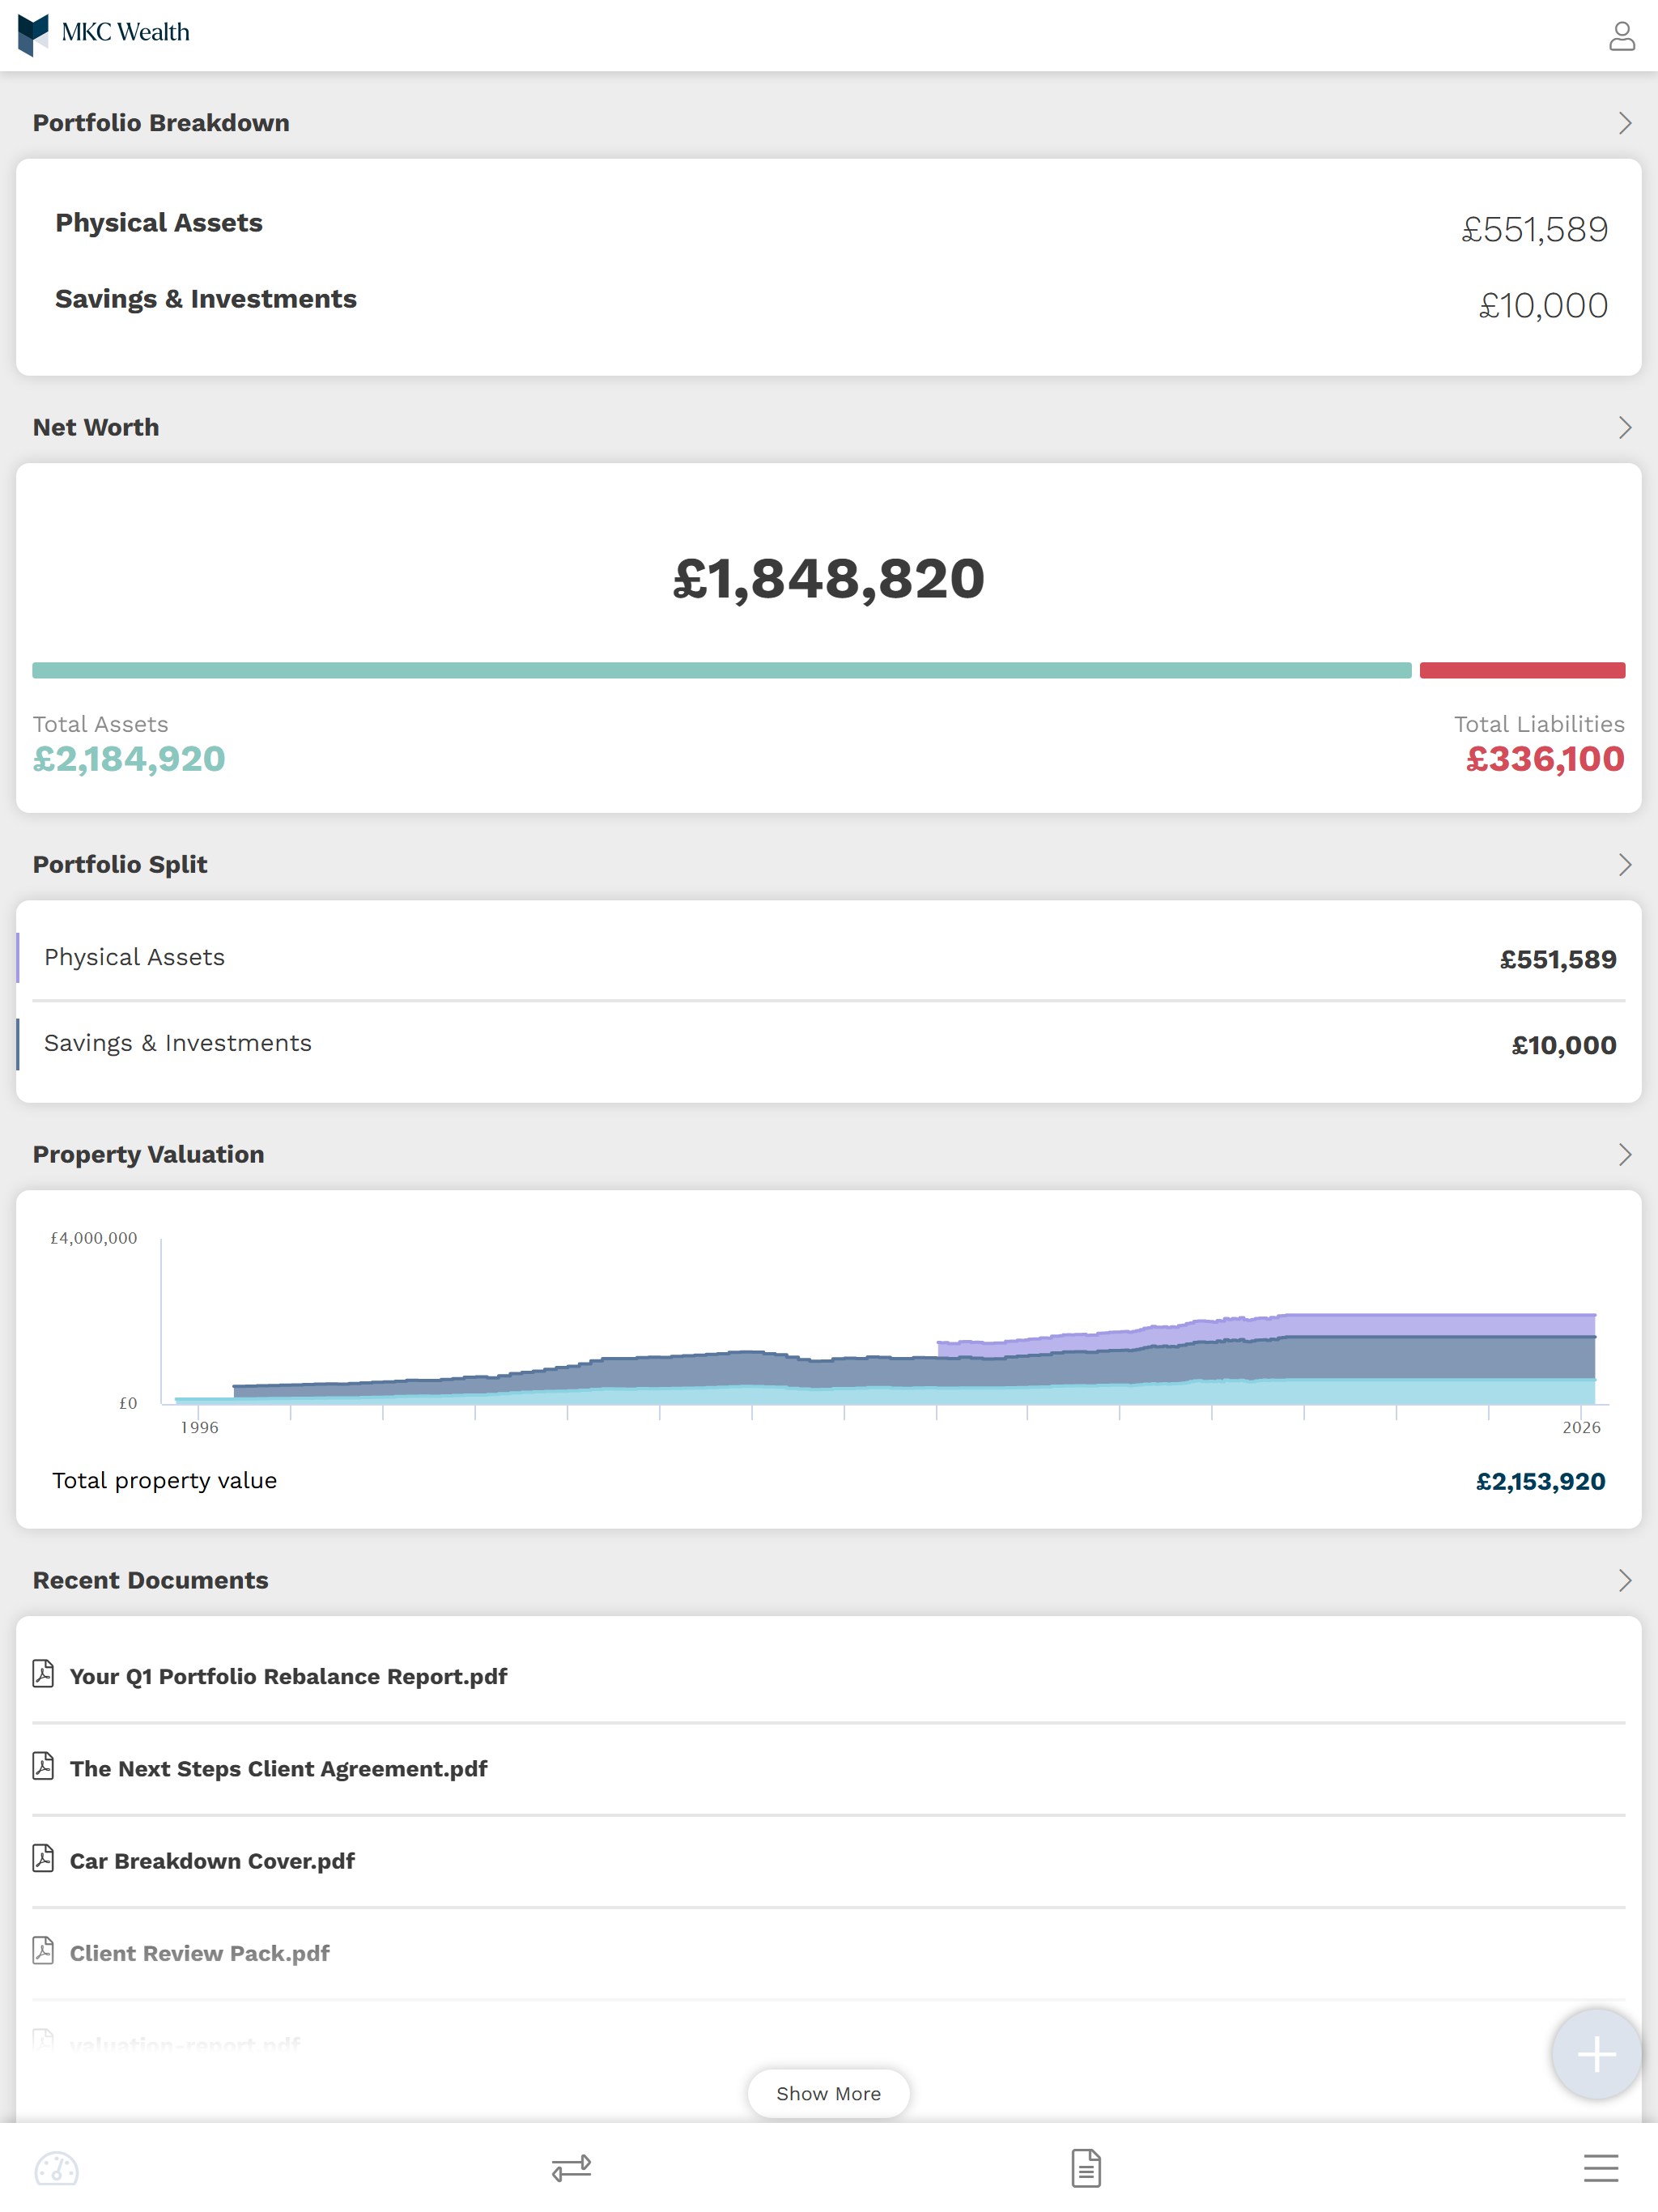This screenshot has height=2212, width=1658.
Task: Expand Recent Documents section chevron
Action: click(x=1624, y=1580)
